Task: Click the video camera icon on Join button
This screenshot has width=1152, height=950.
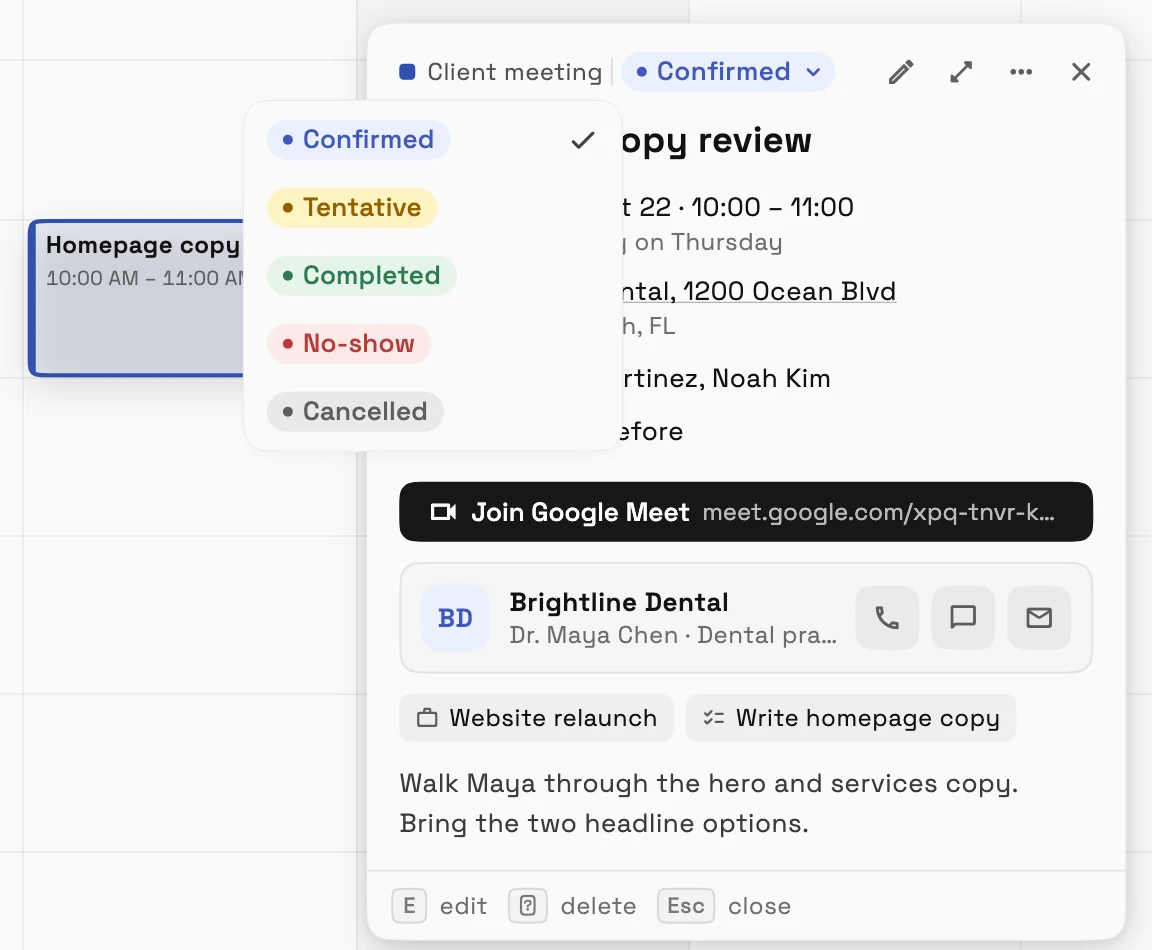Action: pos(443,512)
